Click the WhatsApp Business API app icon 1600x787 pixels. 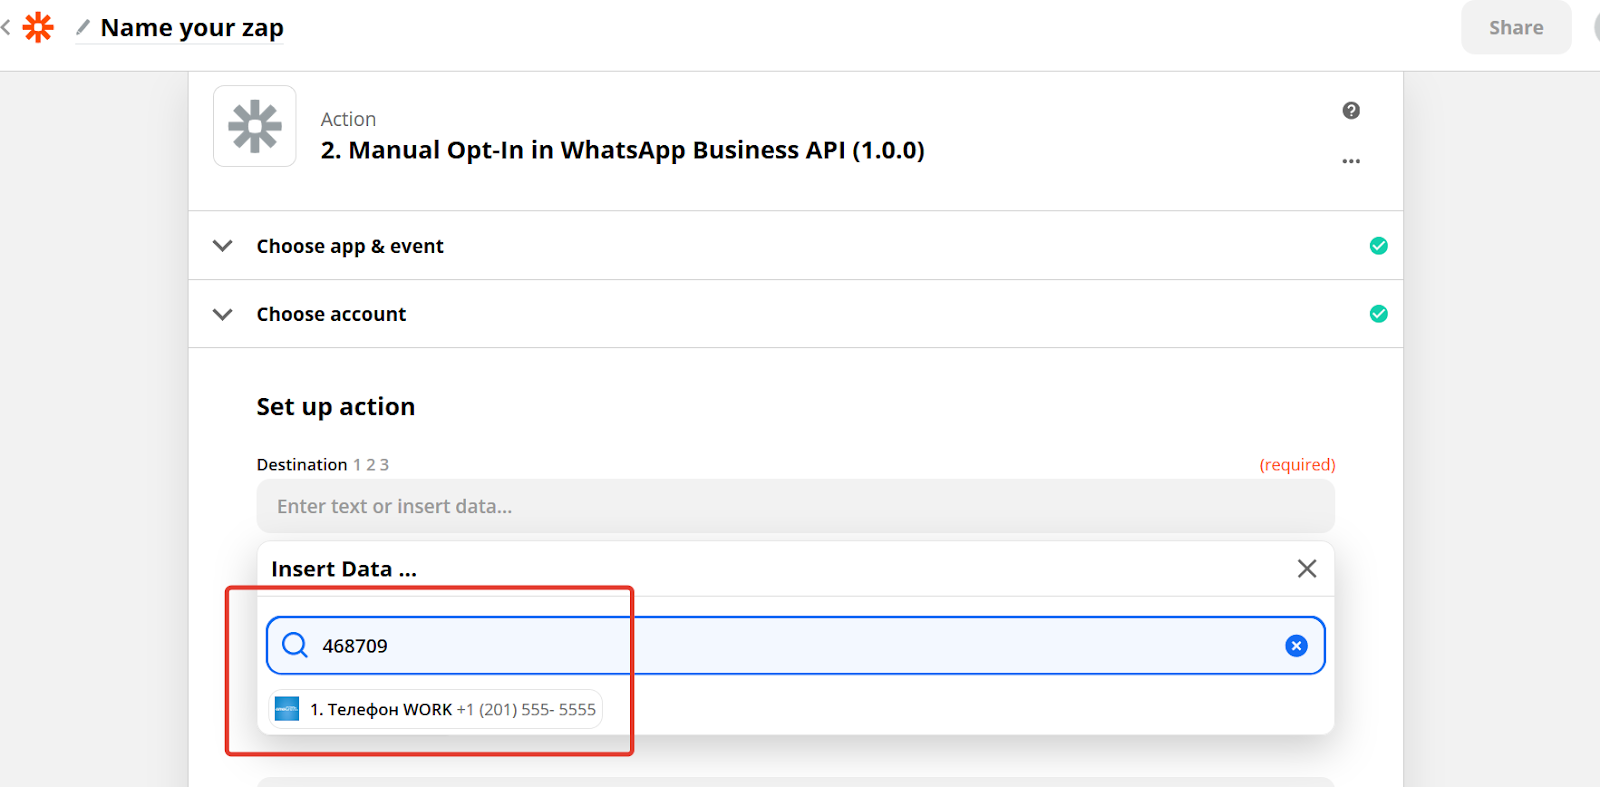click(x=255, y=126)
